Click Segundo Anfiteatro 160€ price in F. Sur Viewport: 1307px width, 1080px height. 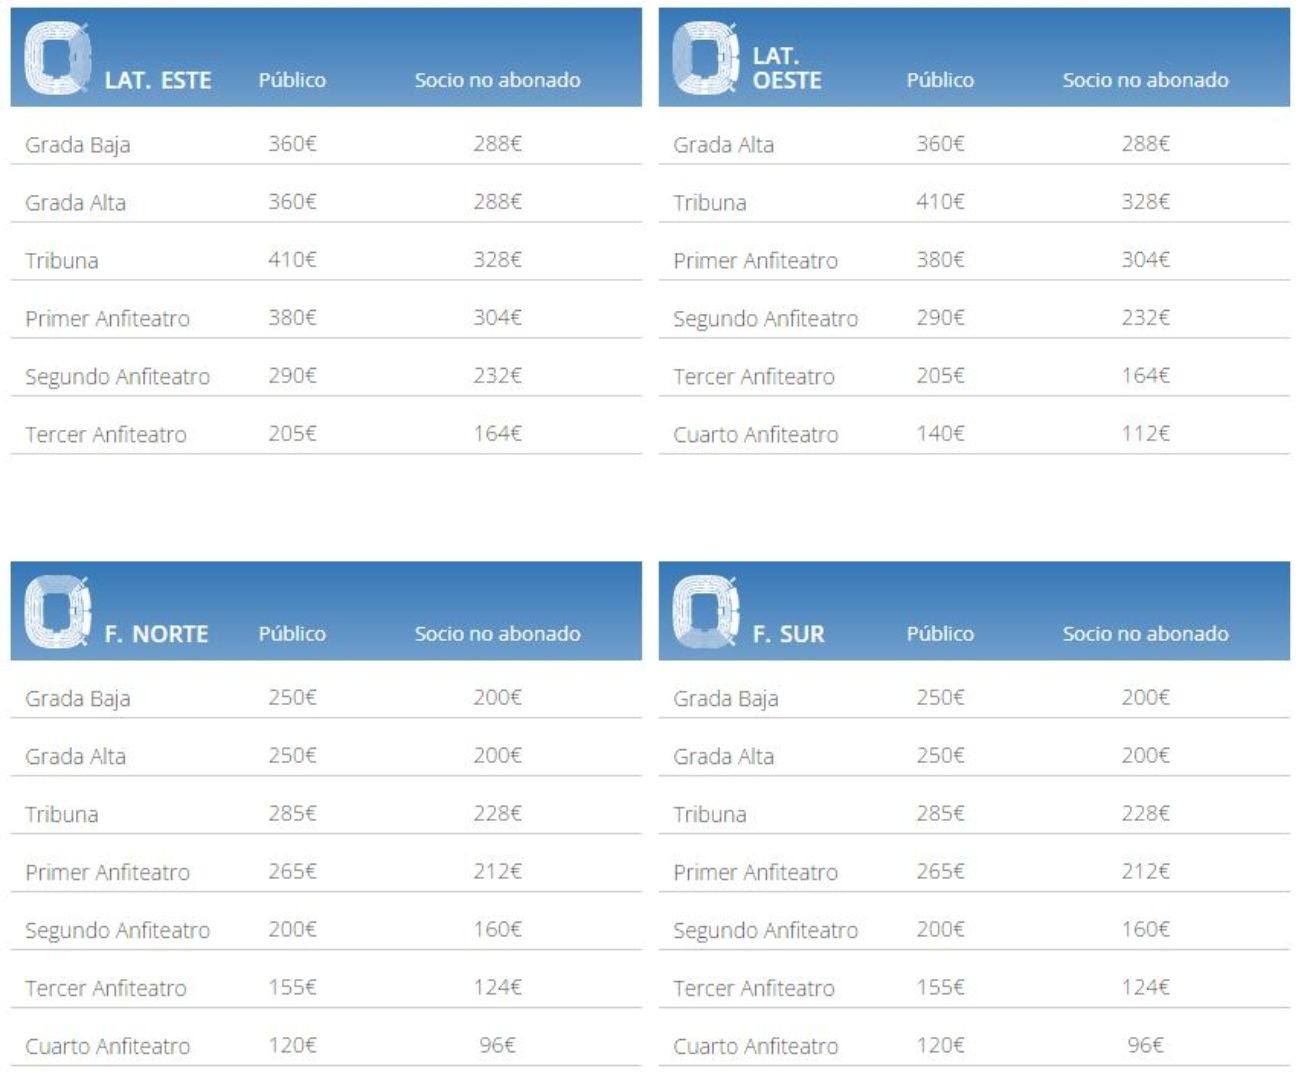coord(1145,930)
